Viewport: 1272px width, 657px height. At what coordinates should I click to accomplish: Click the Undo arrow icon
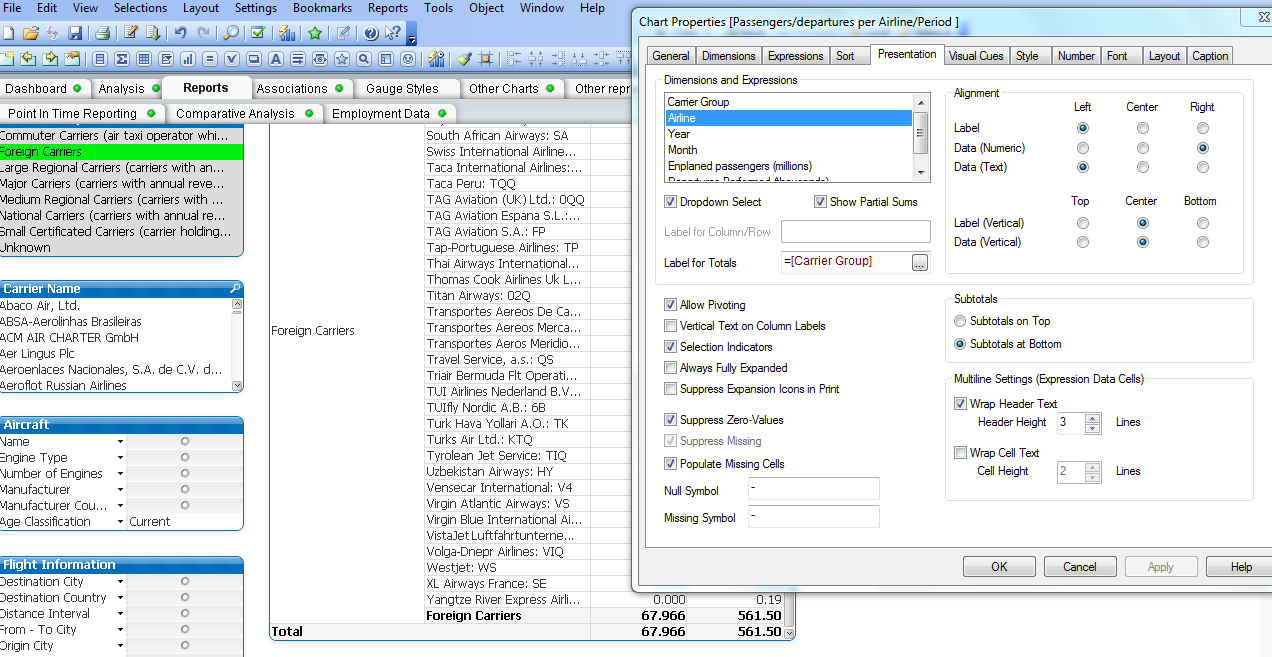tap(180, 33)
